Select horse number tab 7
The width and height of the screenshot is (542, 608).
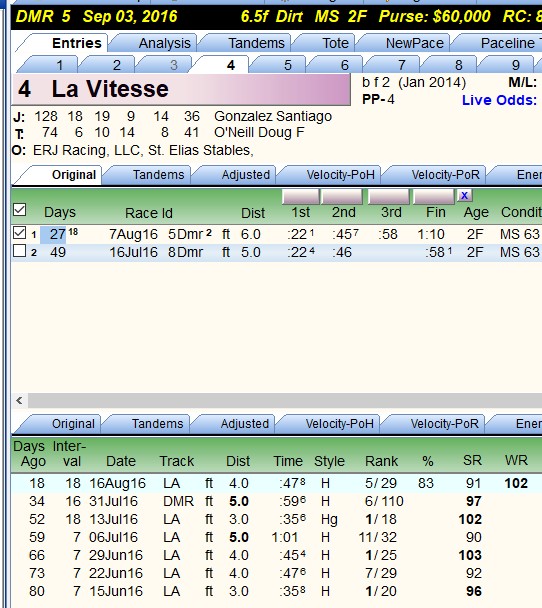point(401,65)
